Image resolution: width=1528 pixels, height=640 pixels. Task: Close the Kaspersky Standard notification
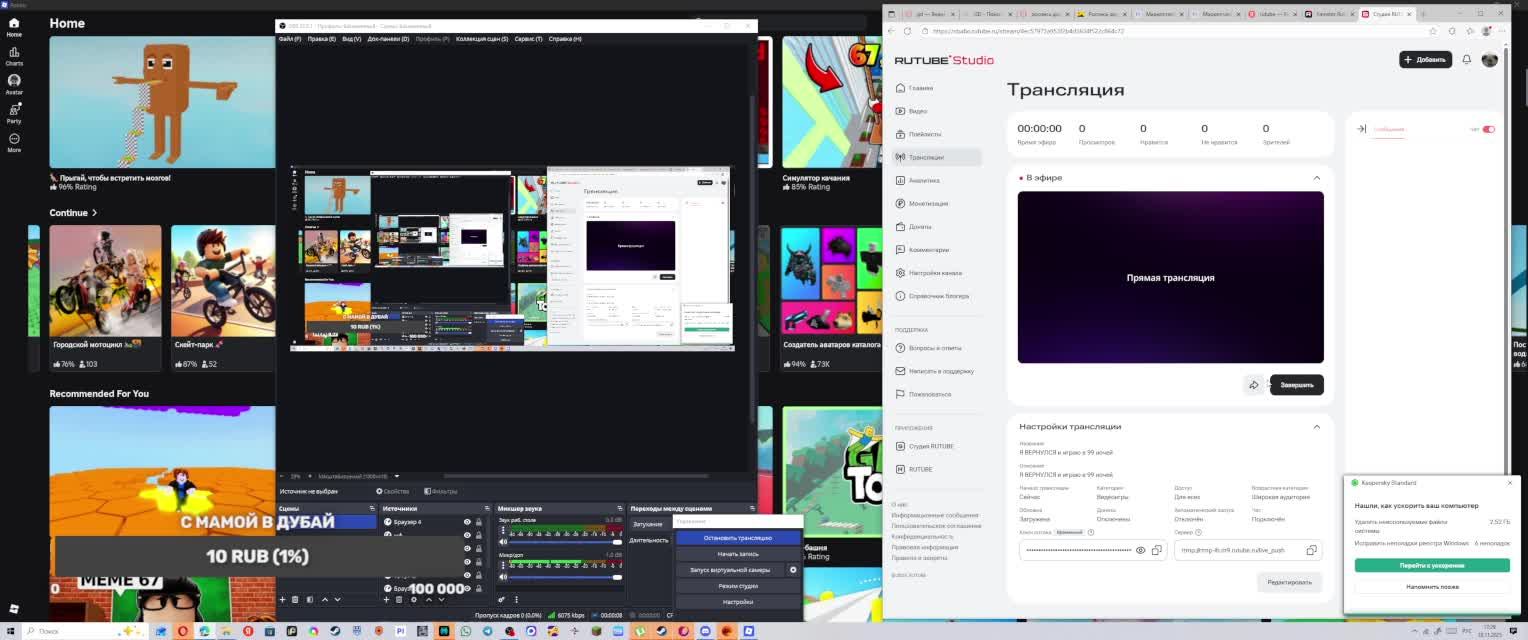(x=1510, y=483)
